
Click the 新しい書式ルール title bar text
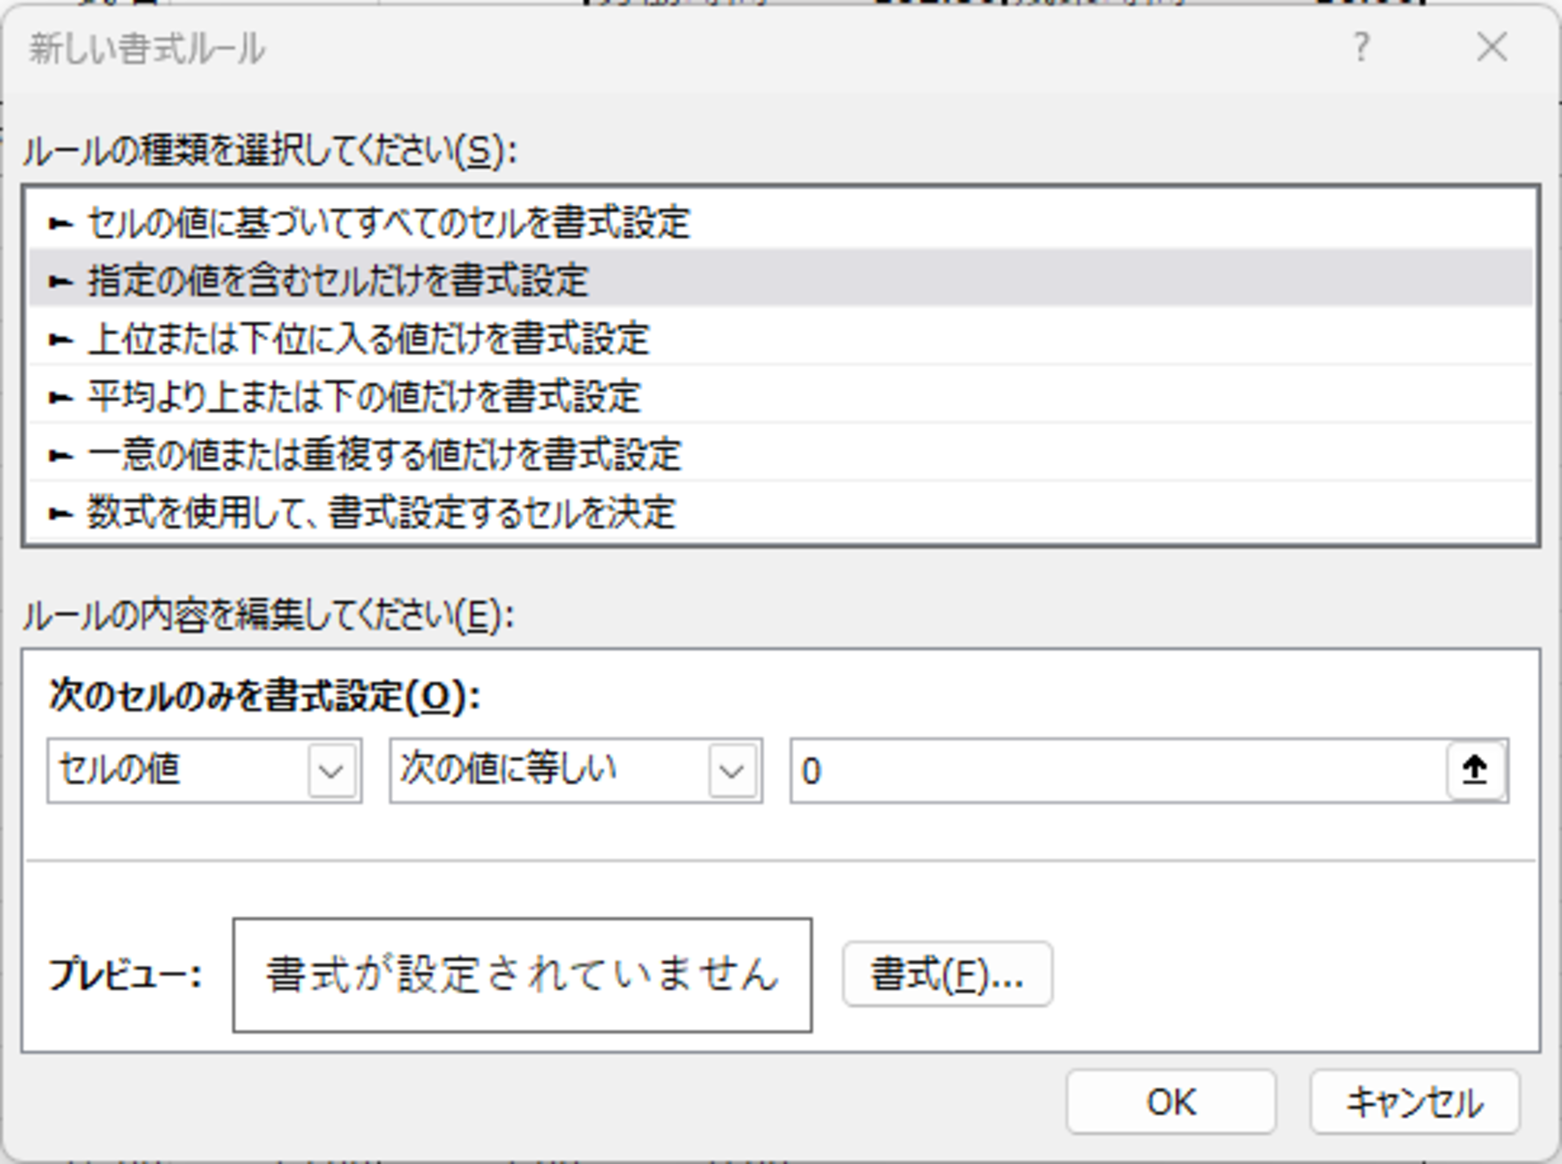point(147,48)
